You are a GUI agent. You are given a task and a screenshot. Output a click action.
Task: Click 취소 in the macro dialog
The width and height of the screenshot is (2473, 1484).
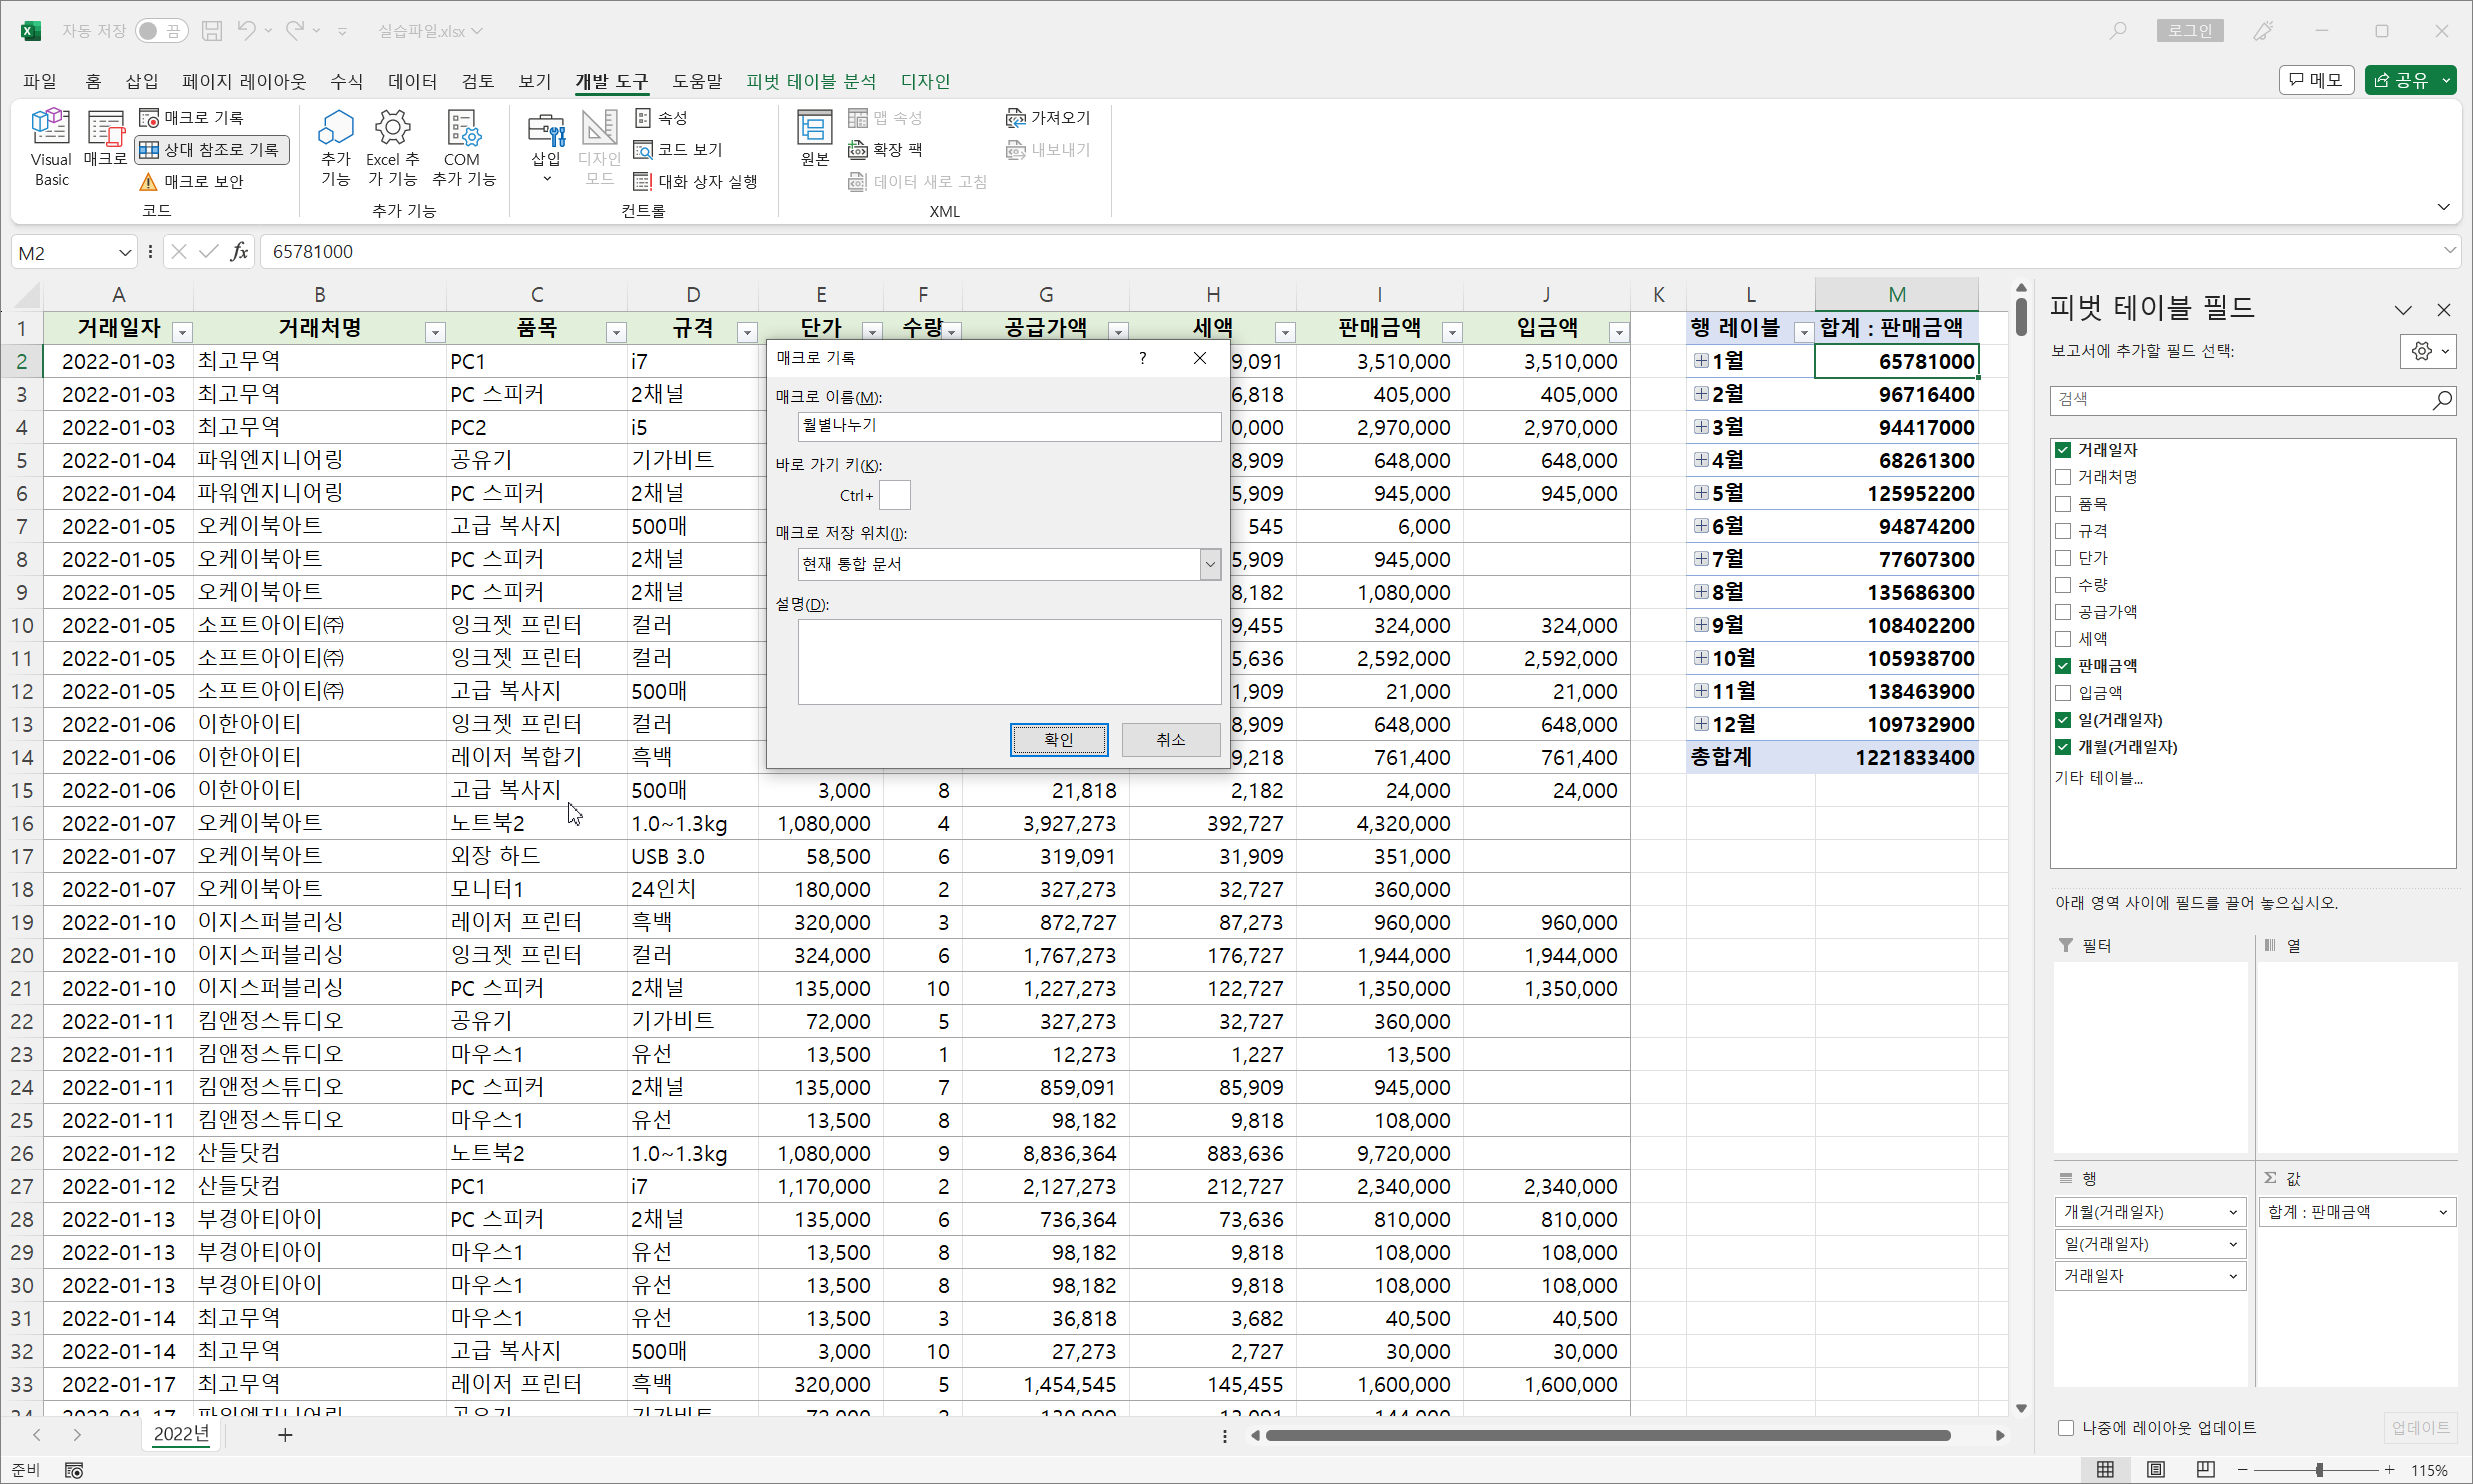click(x=1170, y=740)
